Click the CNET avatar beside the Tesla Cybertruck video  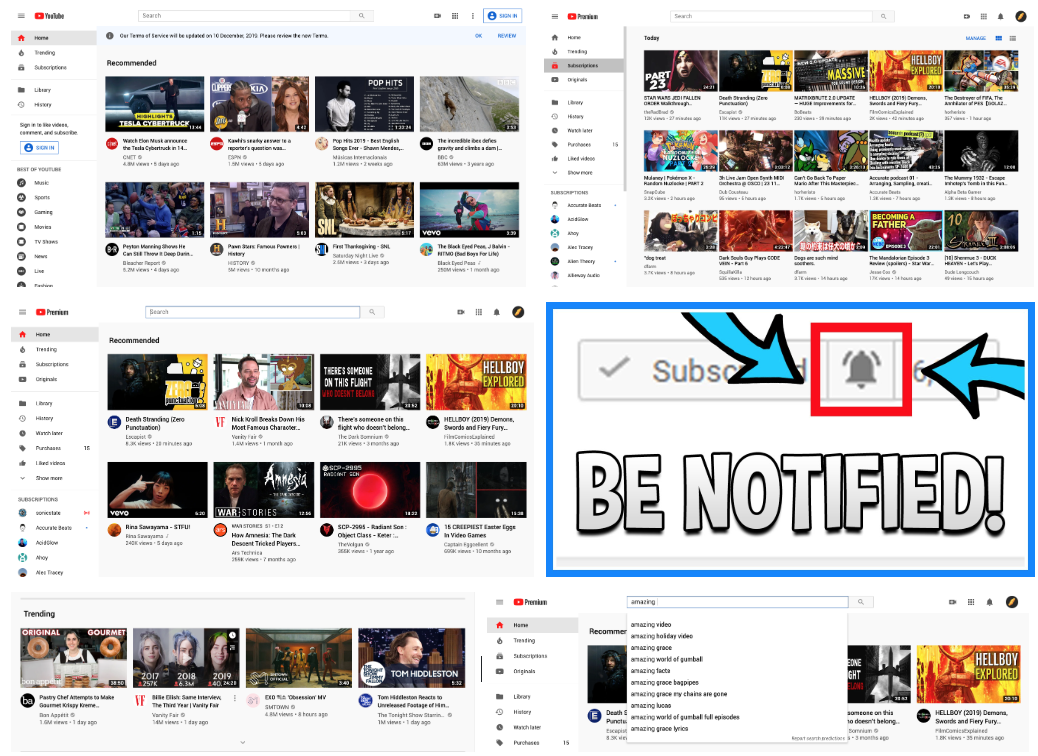(x=112, y=144)
